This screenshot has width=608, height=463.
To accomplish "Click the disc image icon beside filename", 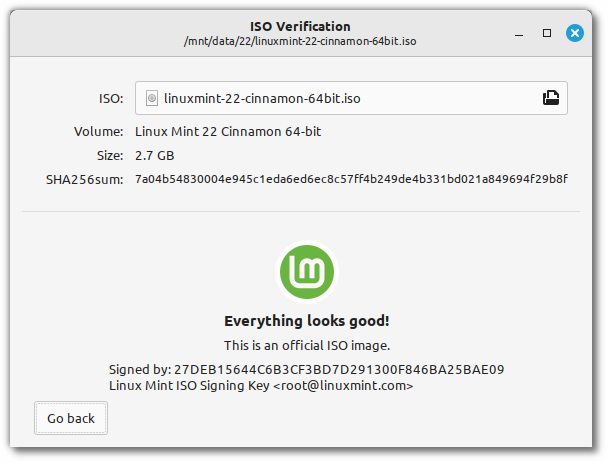I will (x=152, y=98).
